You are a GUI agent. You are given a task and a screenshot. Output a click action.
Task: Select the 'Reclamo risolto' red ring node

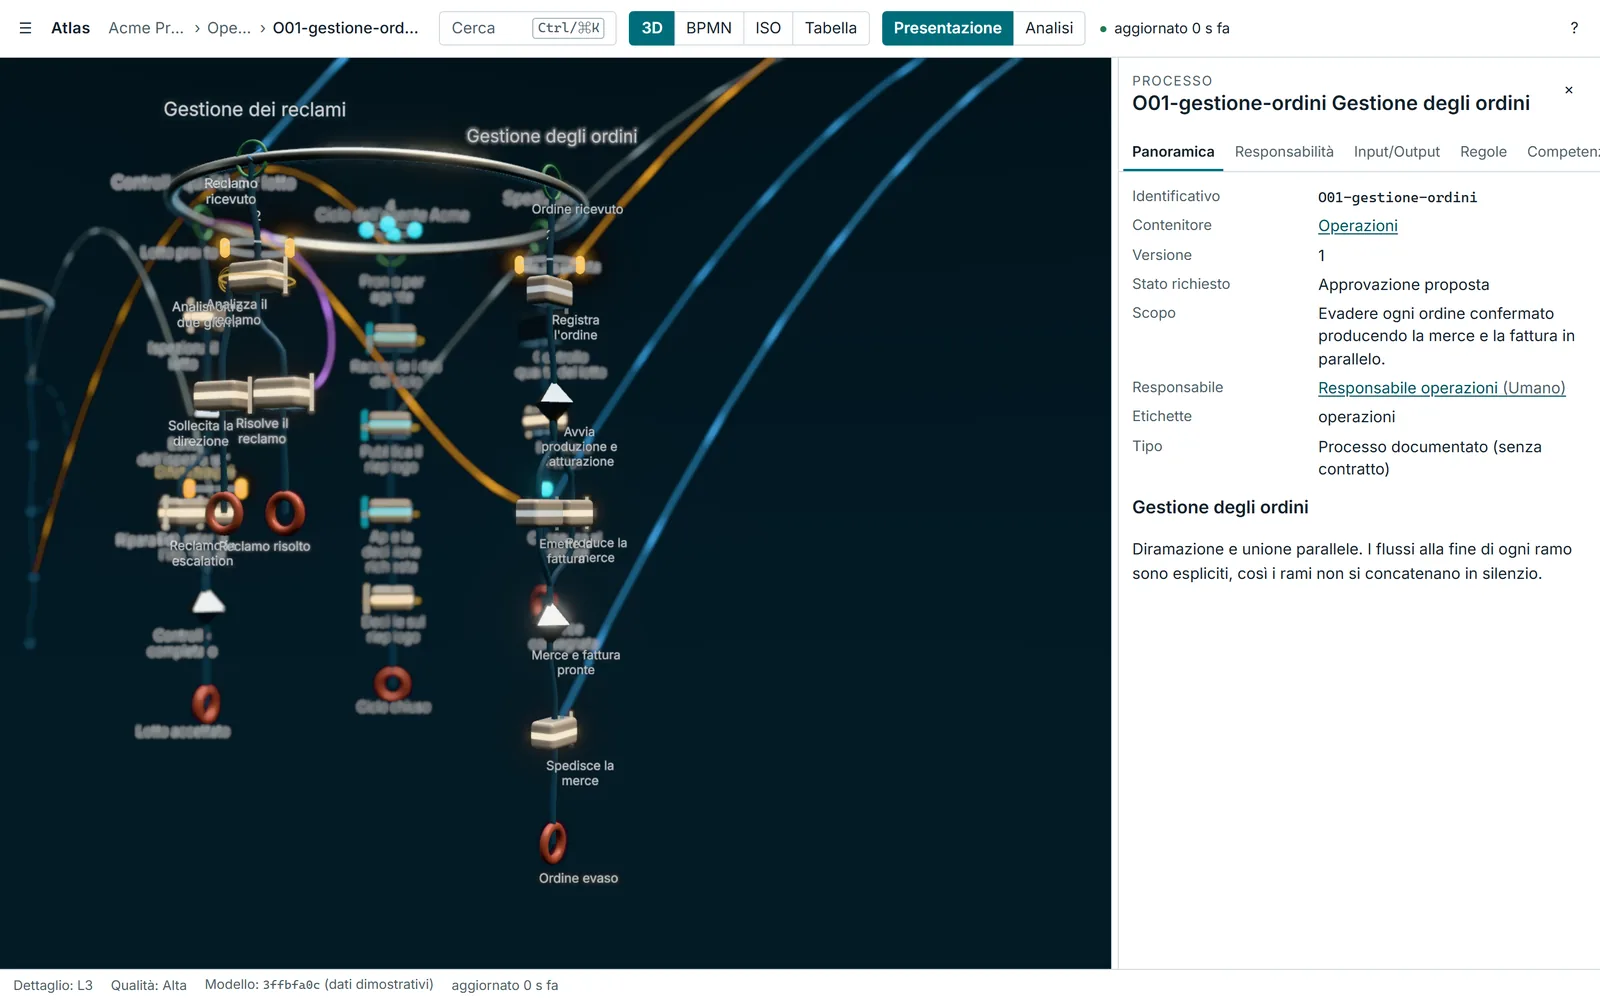click(x=285, y=511)
